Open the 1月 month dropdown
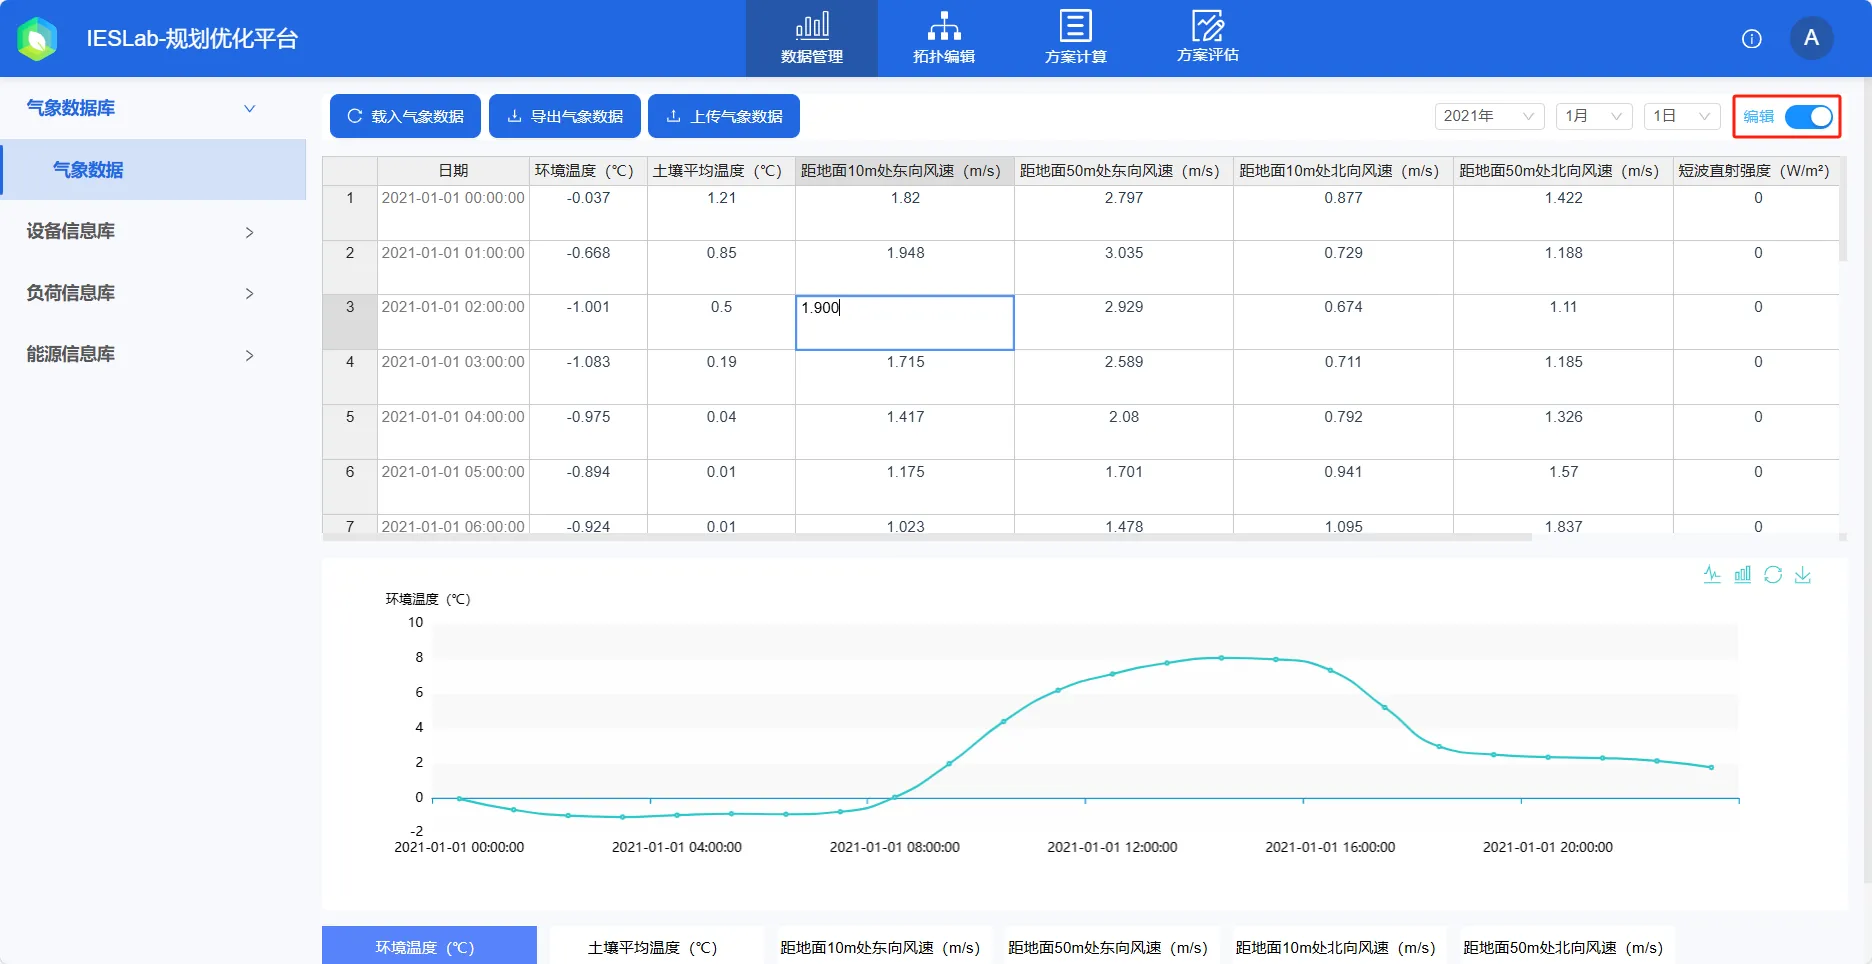 point(1594,116)
